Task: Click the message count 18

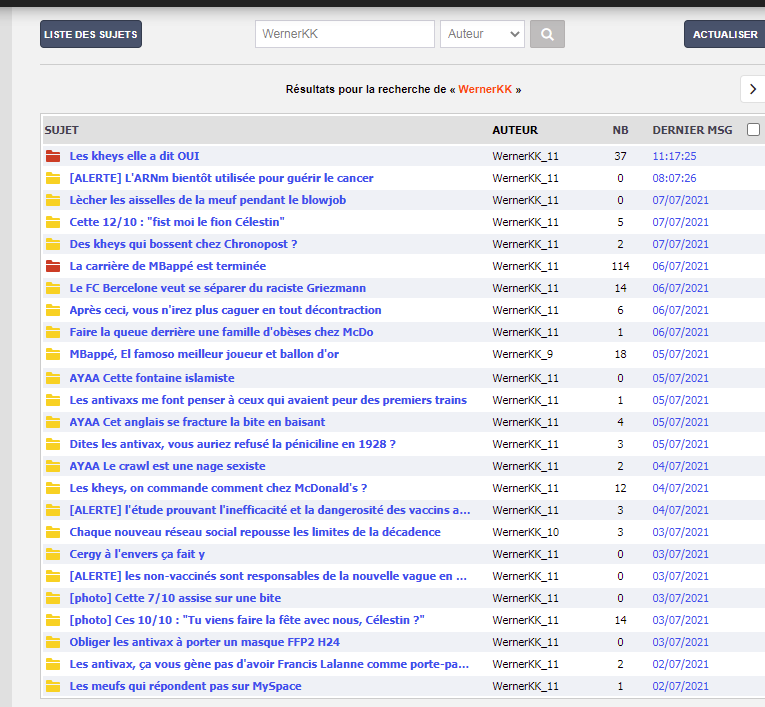Action: click(620, 354)
